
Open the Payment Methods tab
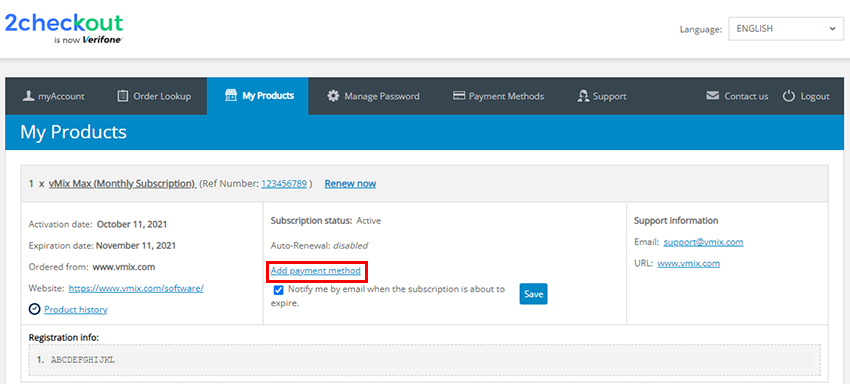coord(498,96)
